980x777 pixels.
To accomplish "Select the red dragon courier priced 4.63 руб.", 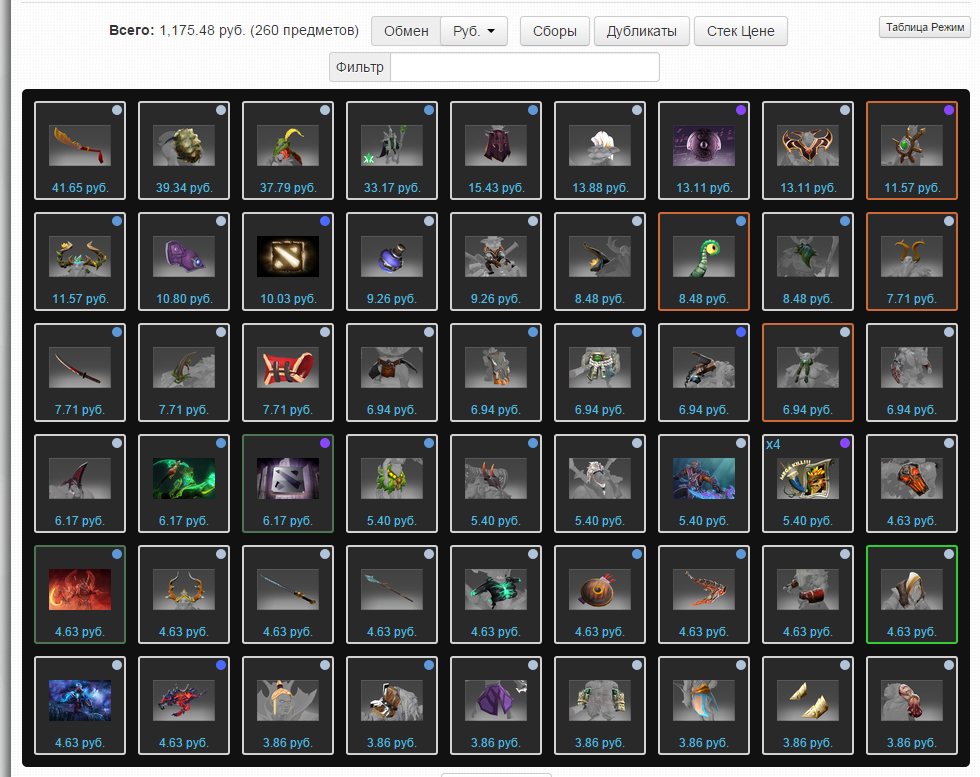I will click(184, 705).
